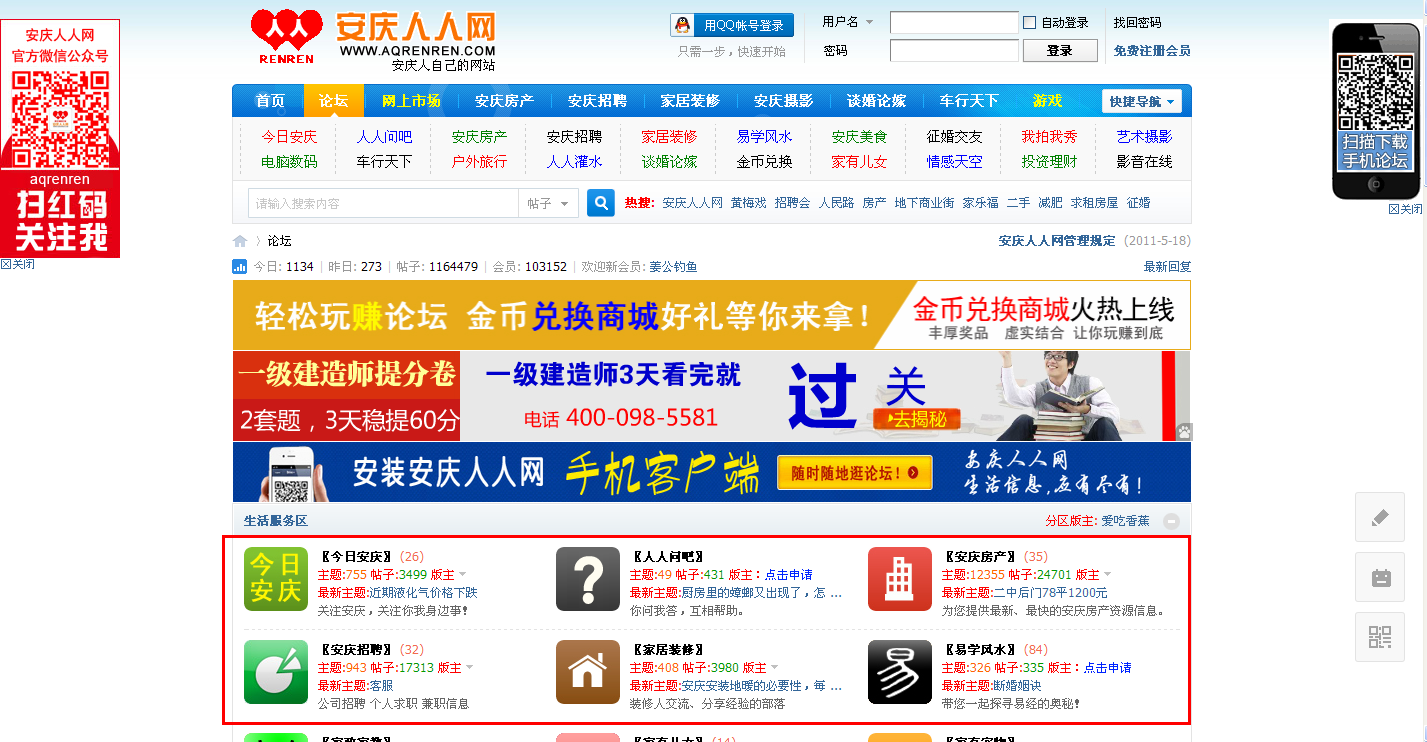Image resolution: width=1427 pixels, height=742 pixels.
Task: Click the QQ penguin login icon
Action: click(683, 25)
